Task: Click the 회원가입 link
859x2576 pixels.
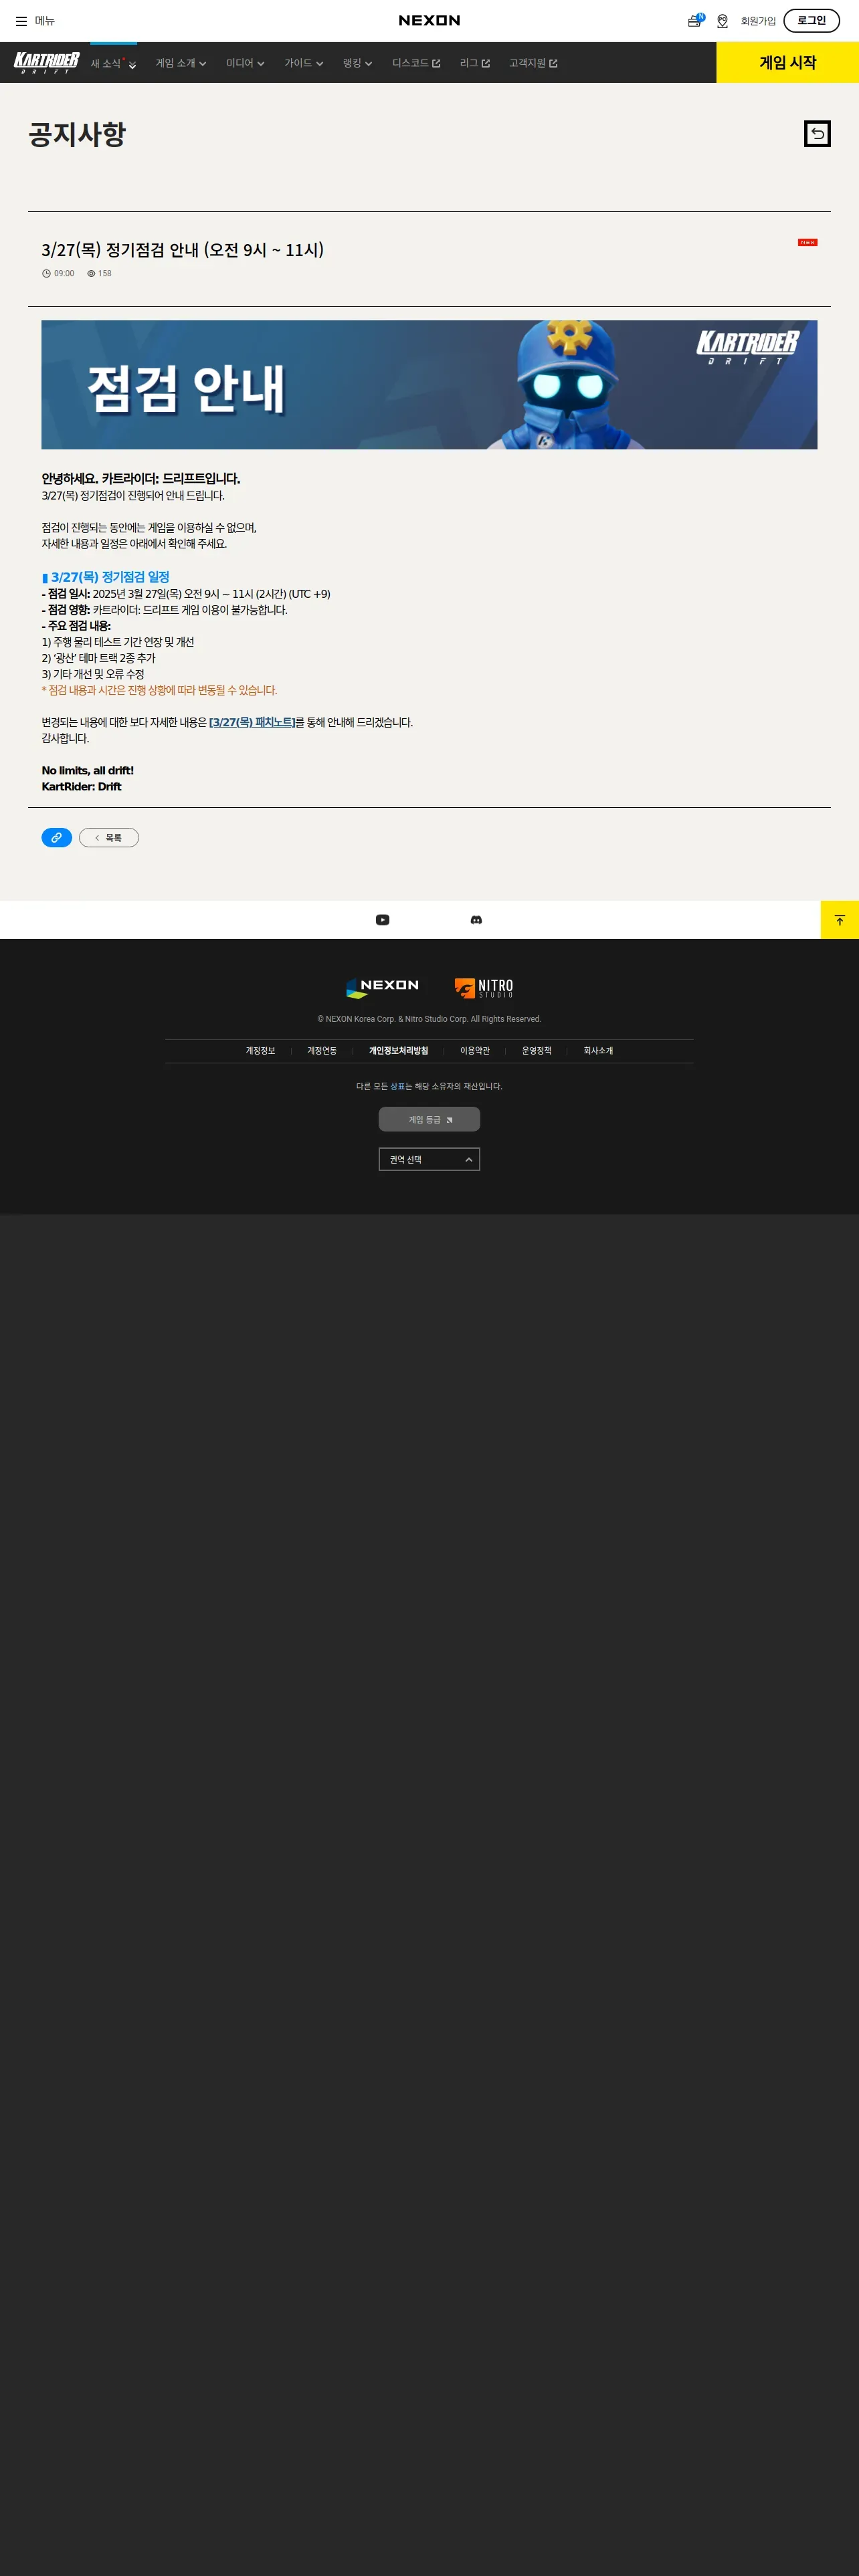Action: click(758, 21)
